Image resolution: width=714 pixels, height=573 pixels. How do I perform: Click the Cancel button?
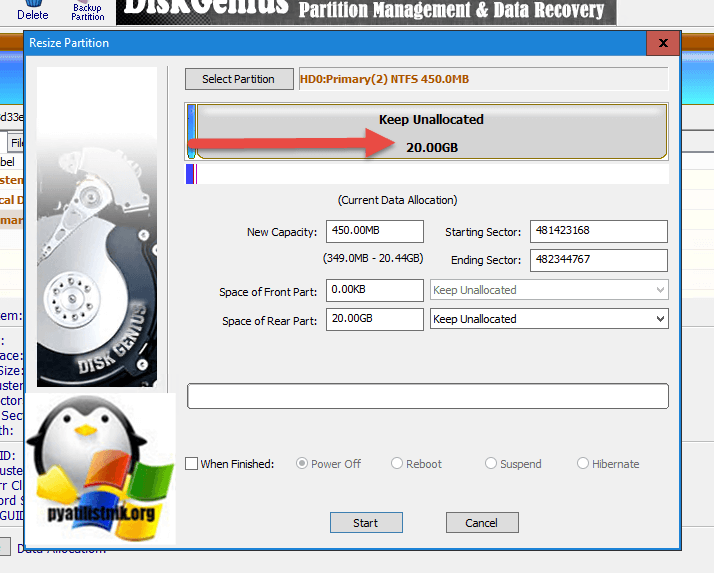click(482, 523)
